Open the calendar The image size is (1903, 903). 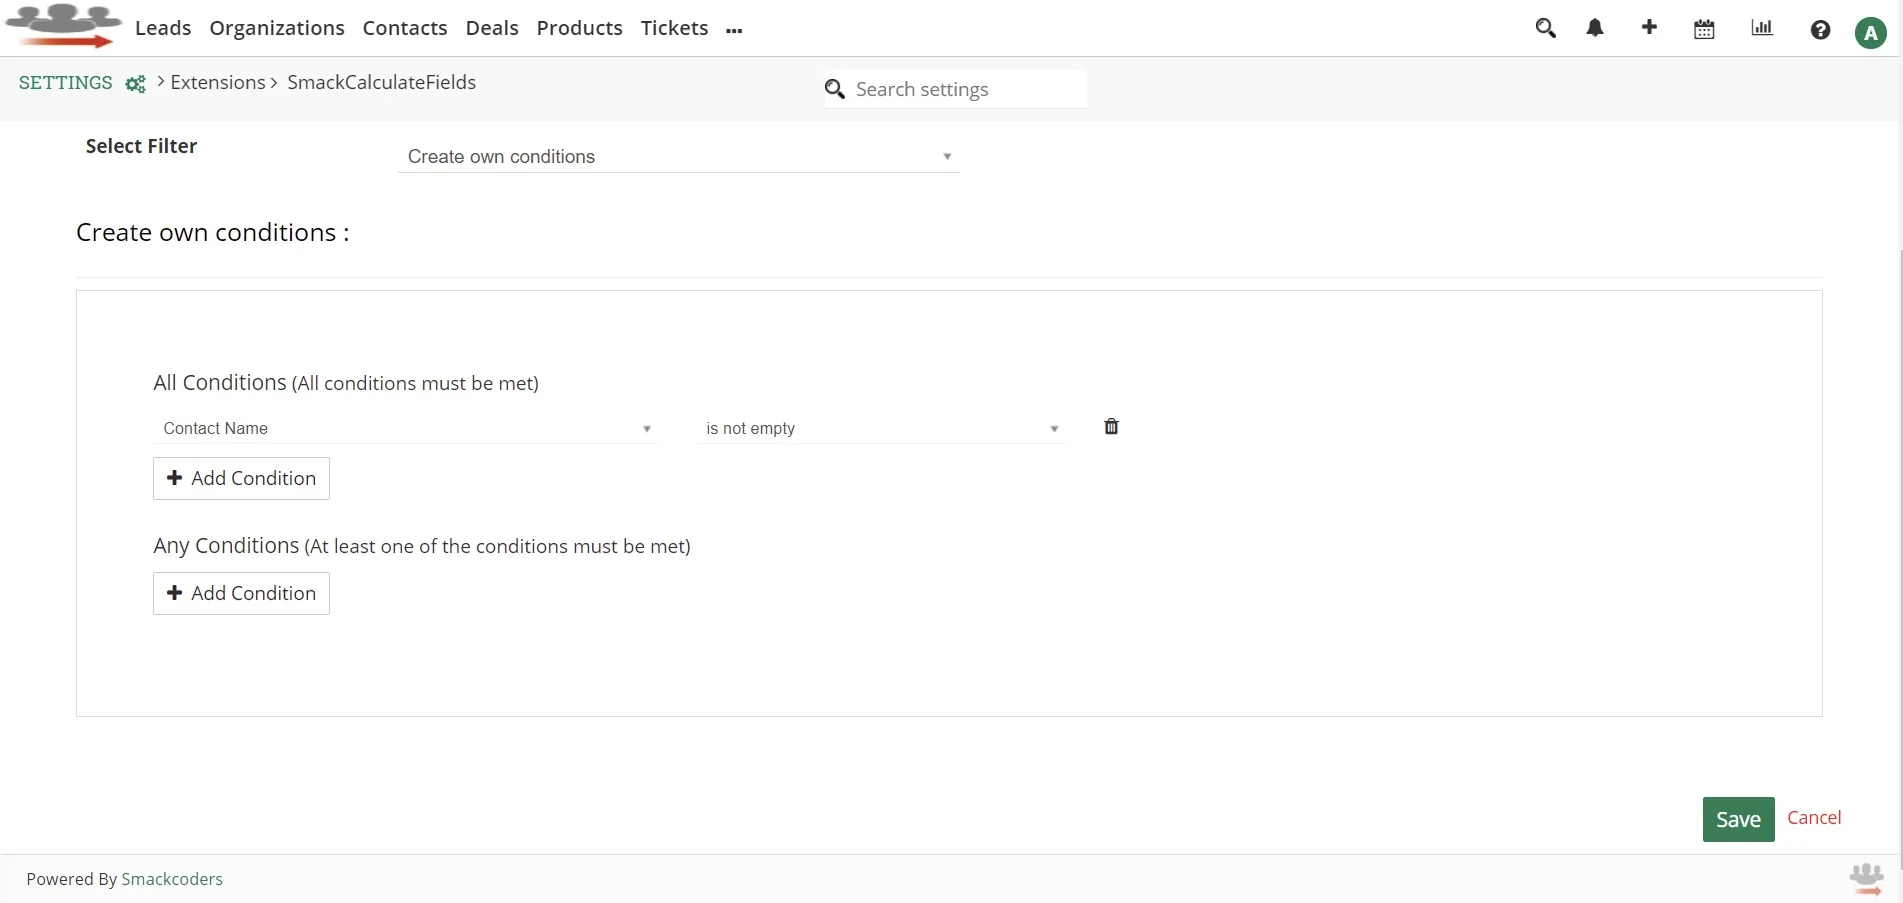tap(1704, 29)
